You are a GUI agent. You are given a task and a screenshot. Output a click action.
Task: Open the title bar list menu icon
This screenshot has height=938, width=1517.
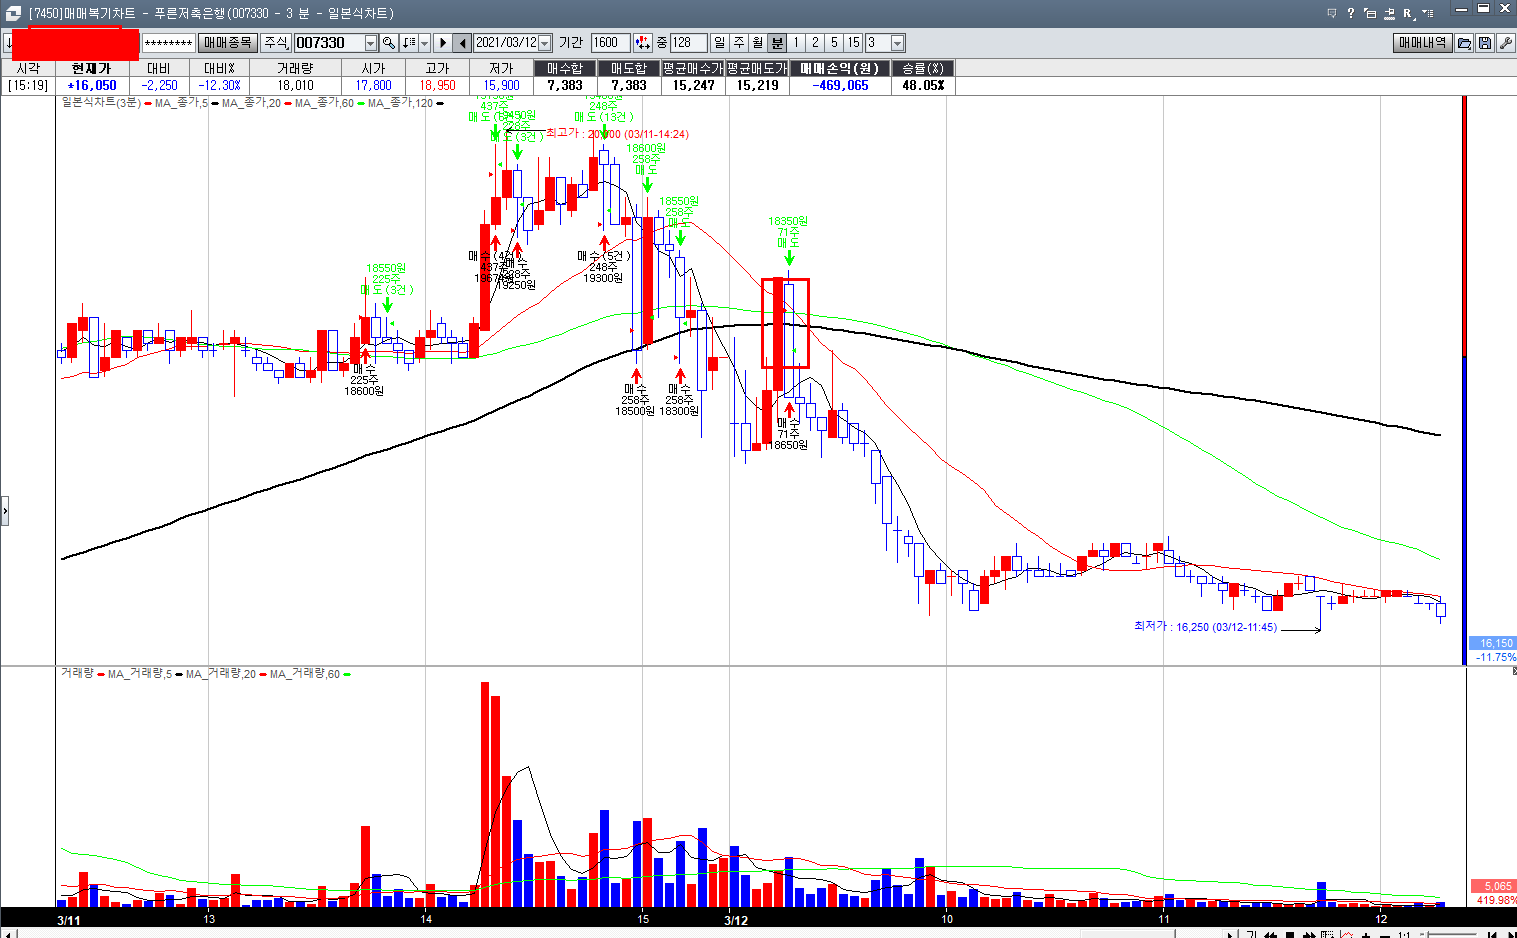click(1428, 12)
